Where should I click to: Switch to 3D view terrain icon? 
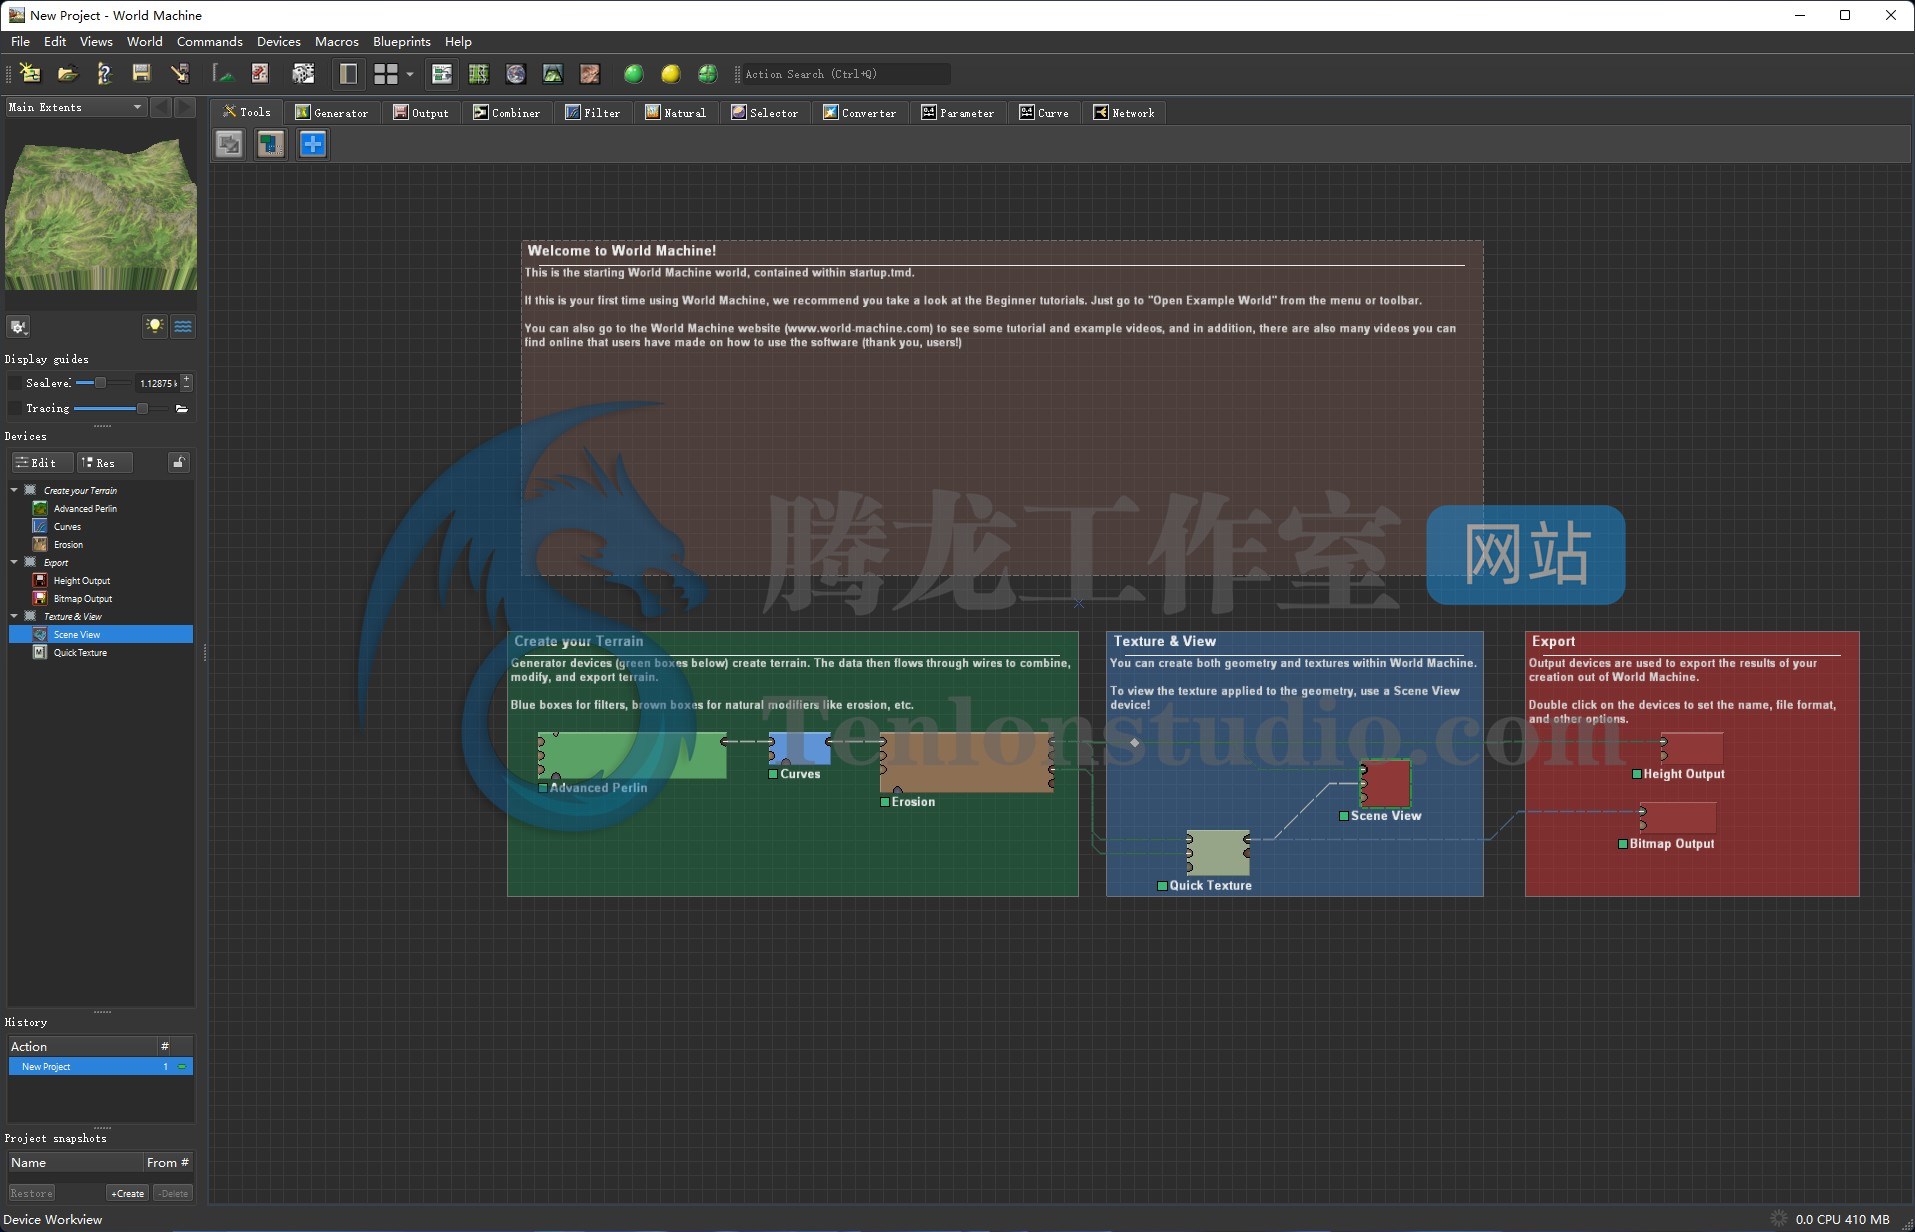pos(552,74)
